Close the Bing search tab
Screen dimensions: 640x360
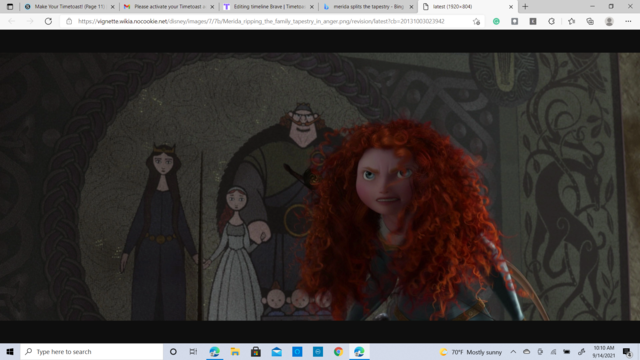pos(411,7)
